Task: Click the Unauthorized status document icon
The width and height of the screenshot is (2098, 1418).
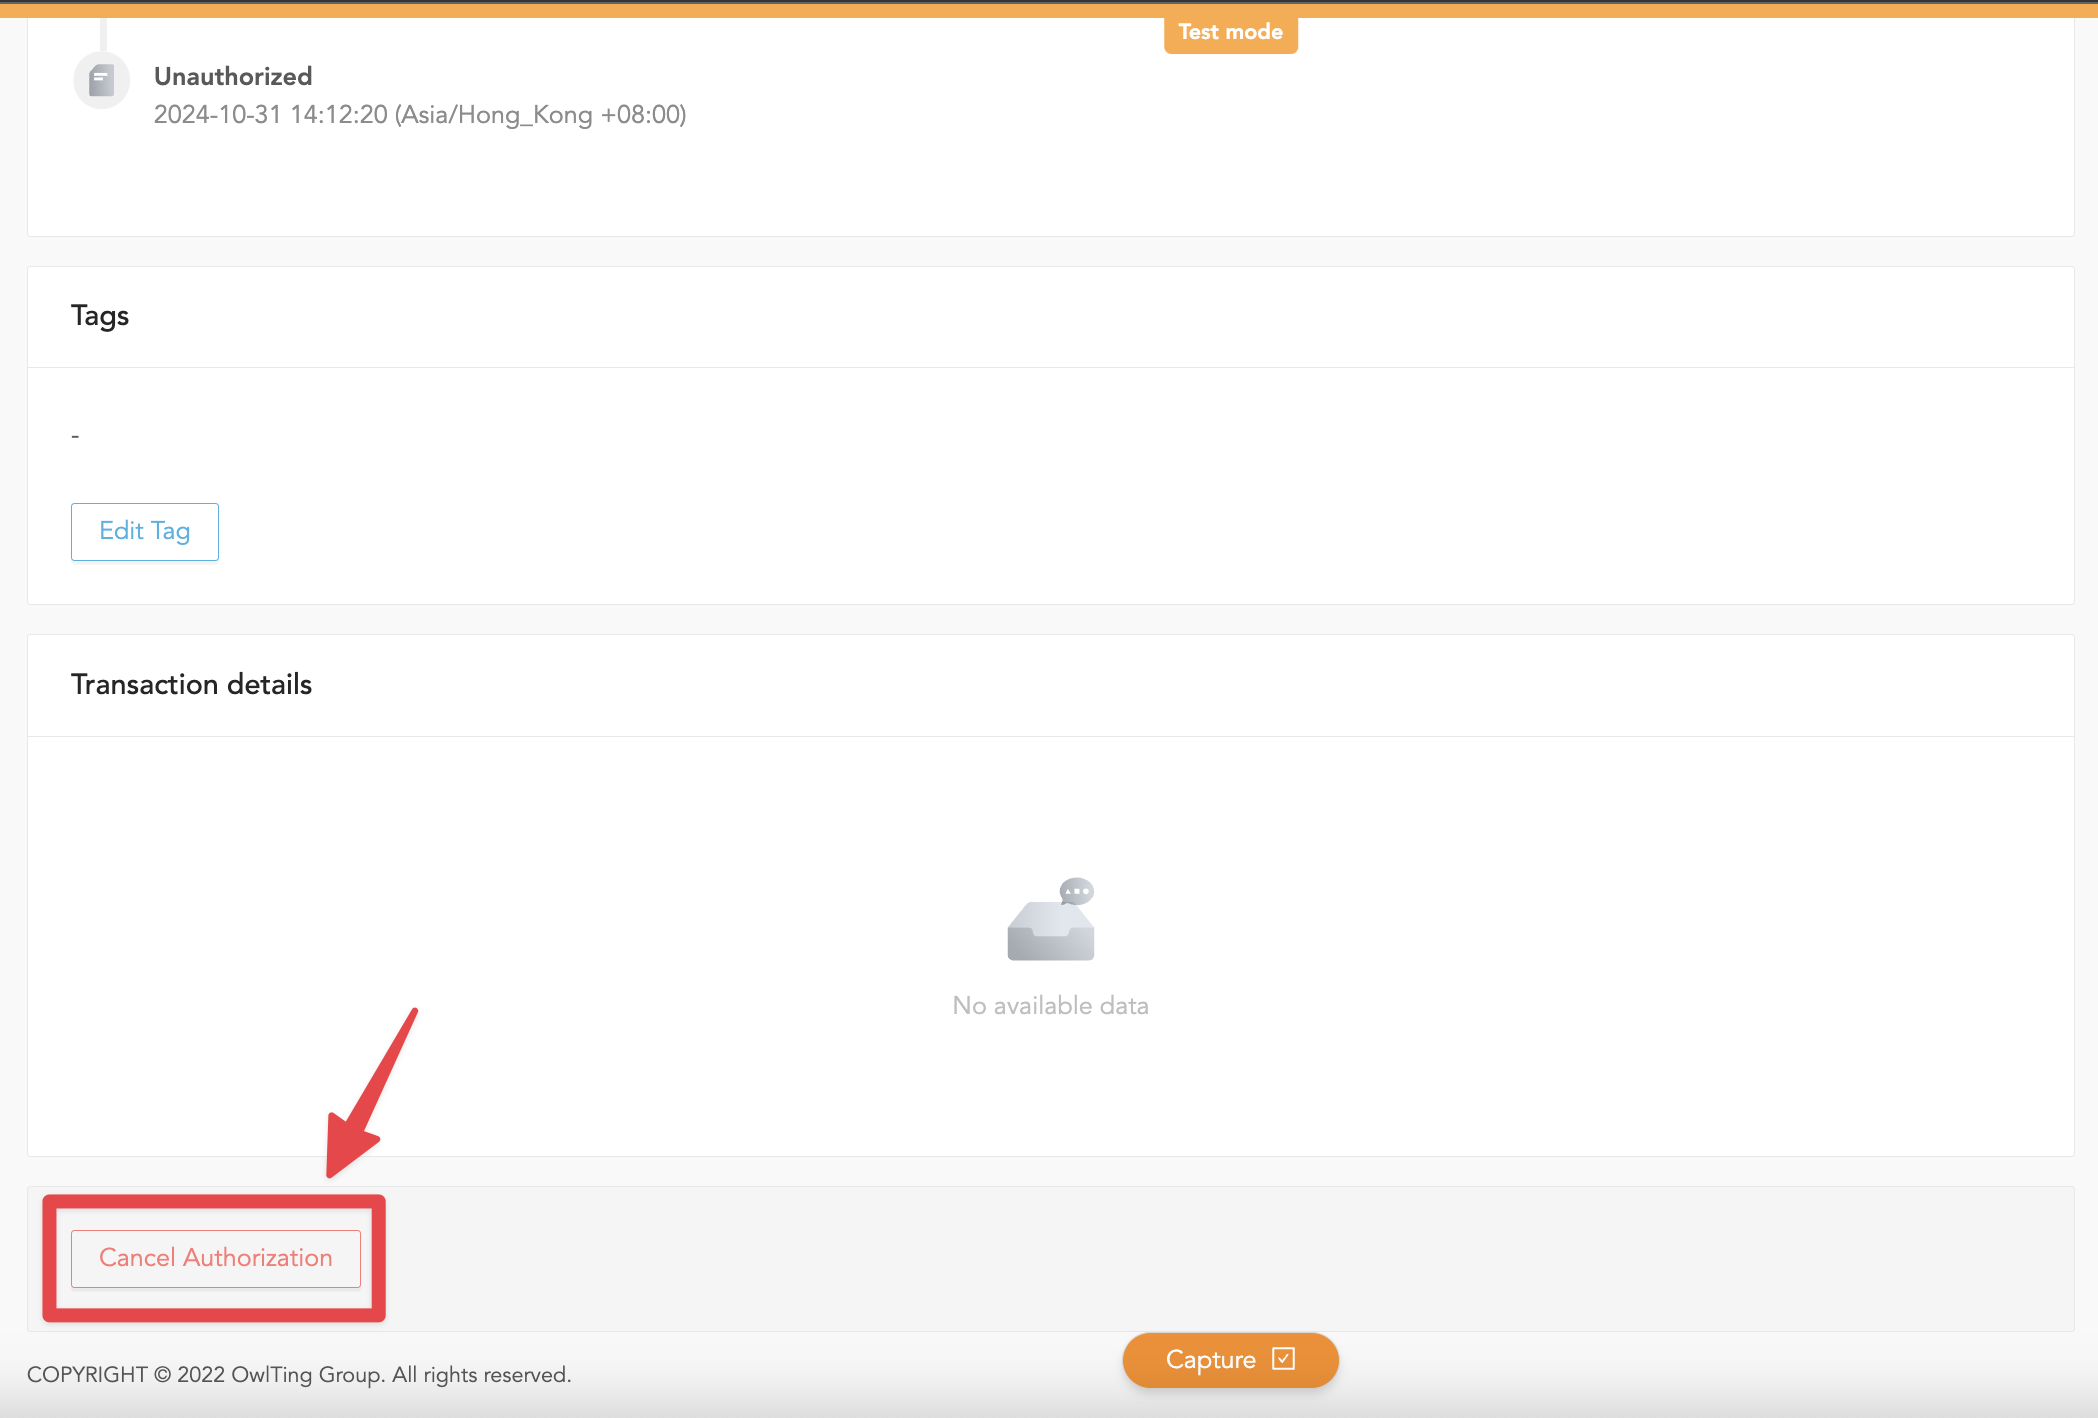Action: pos(101,80)
